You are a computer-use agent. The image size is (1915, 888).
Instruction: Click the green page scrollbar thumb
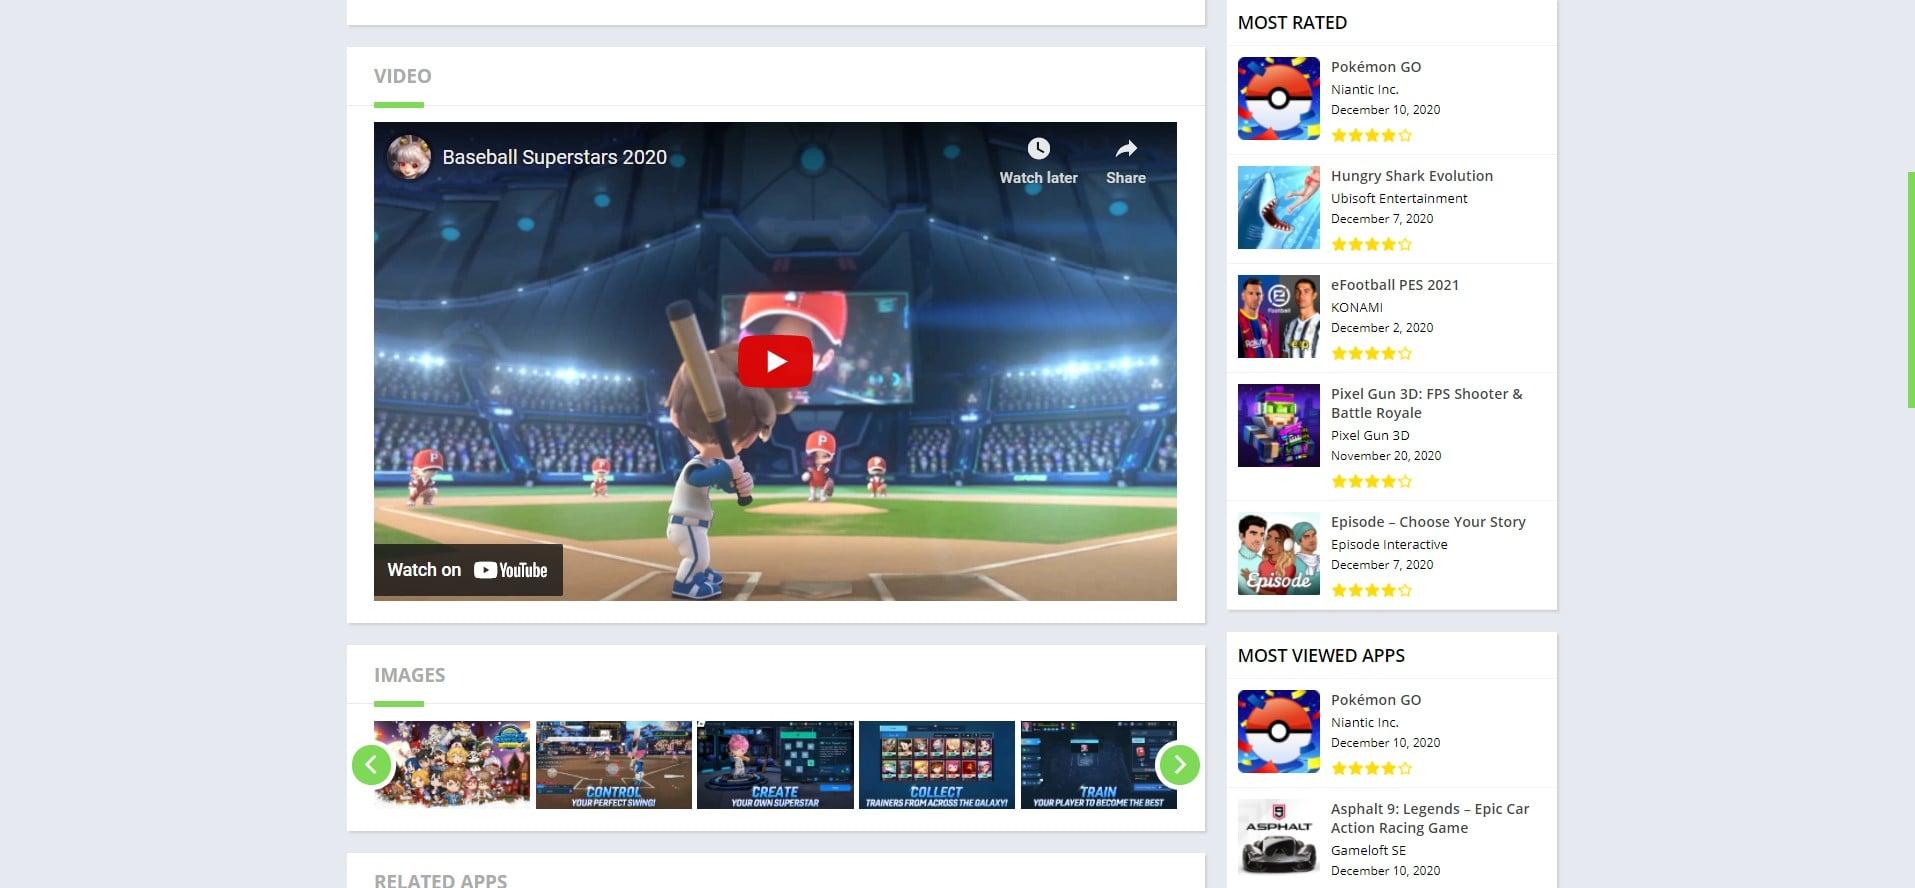pyautogui.click(x=1911, y=289)
